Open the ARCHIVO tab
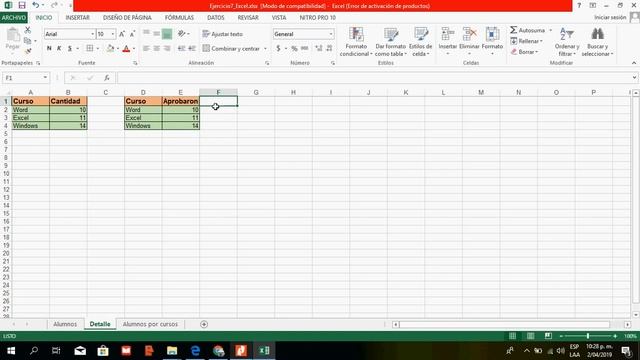 (13, 18)
